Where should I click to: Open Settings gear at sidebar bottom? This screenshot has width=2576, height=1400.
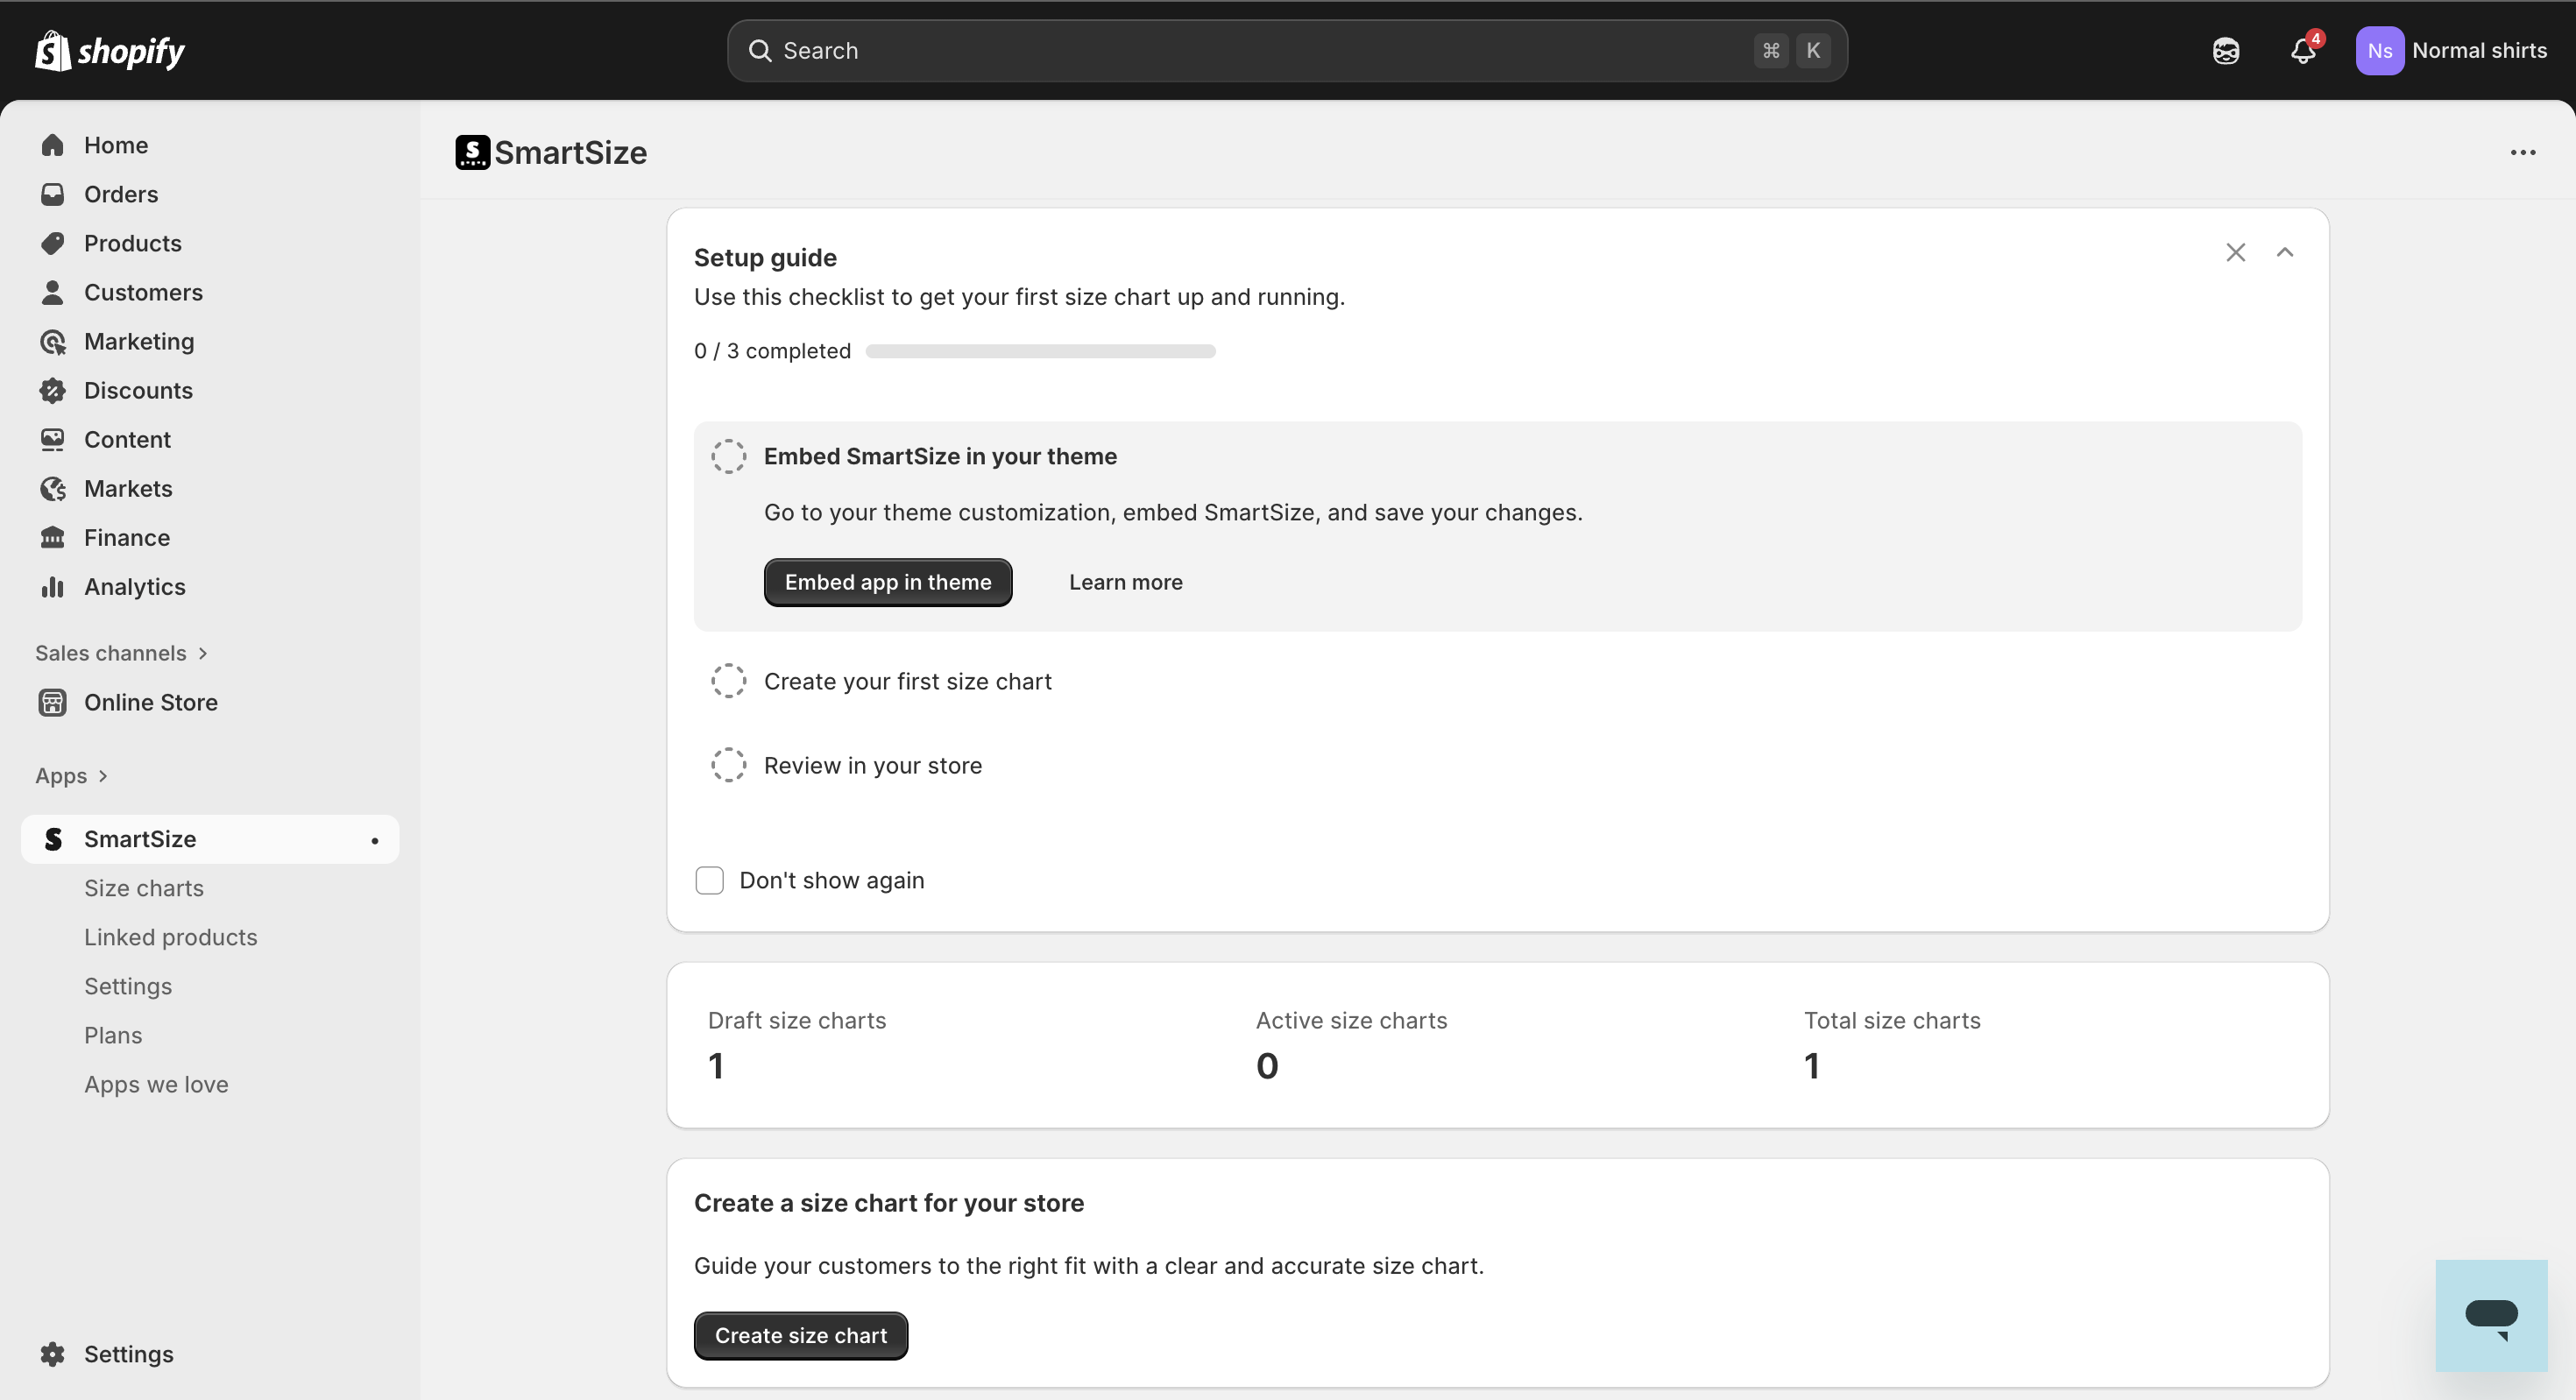click(53, 1354)
